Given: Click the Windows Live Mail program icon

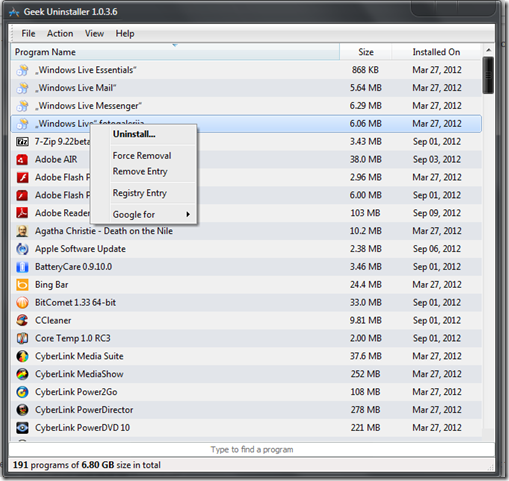Looking at the screenshot, I should [22, 88].
